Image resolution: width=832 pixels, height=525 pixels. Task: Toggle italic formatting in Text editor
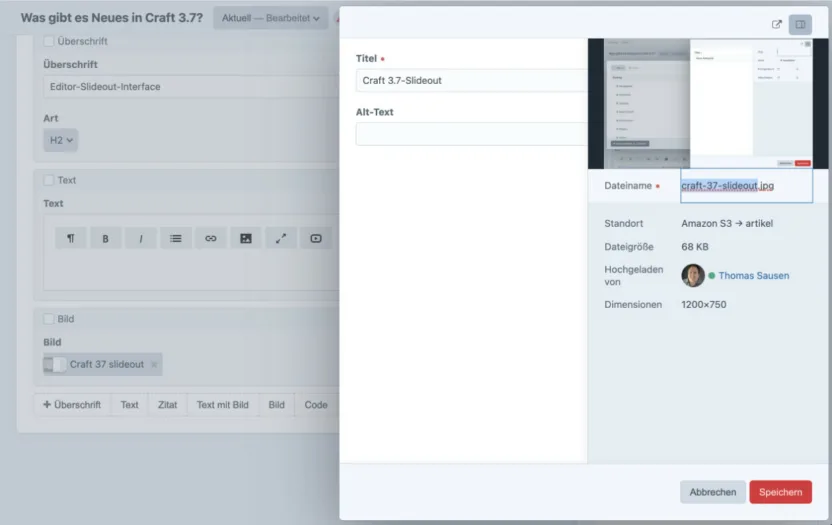141,238
